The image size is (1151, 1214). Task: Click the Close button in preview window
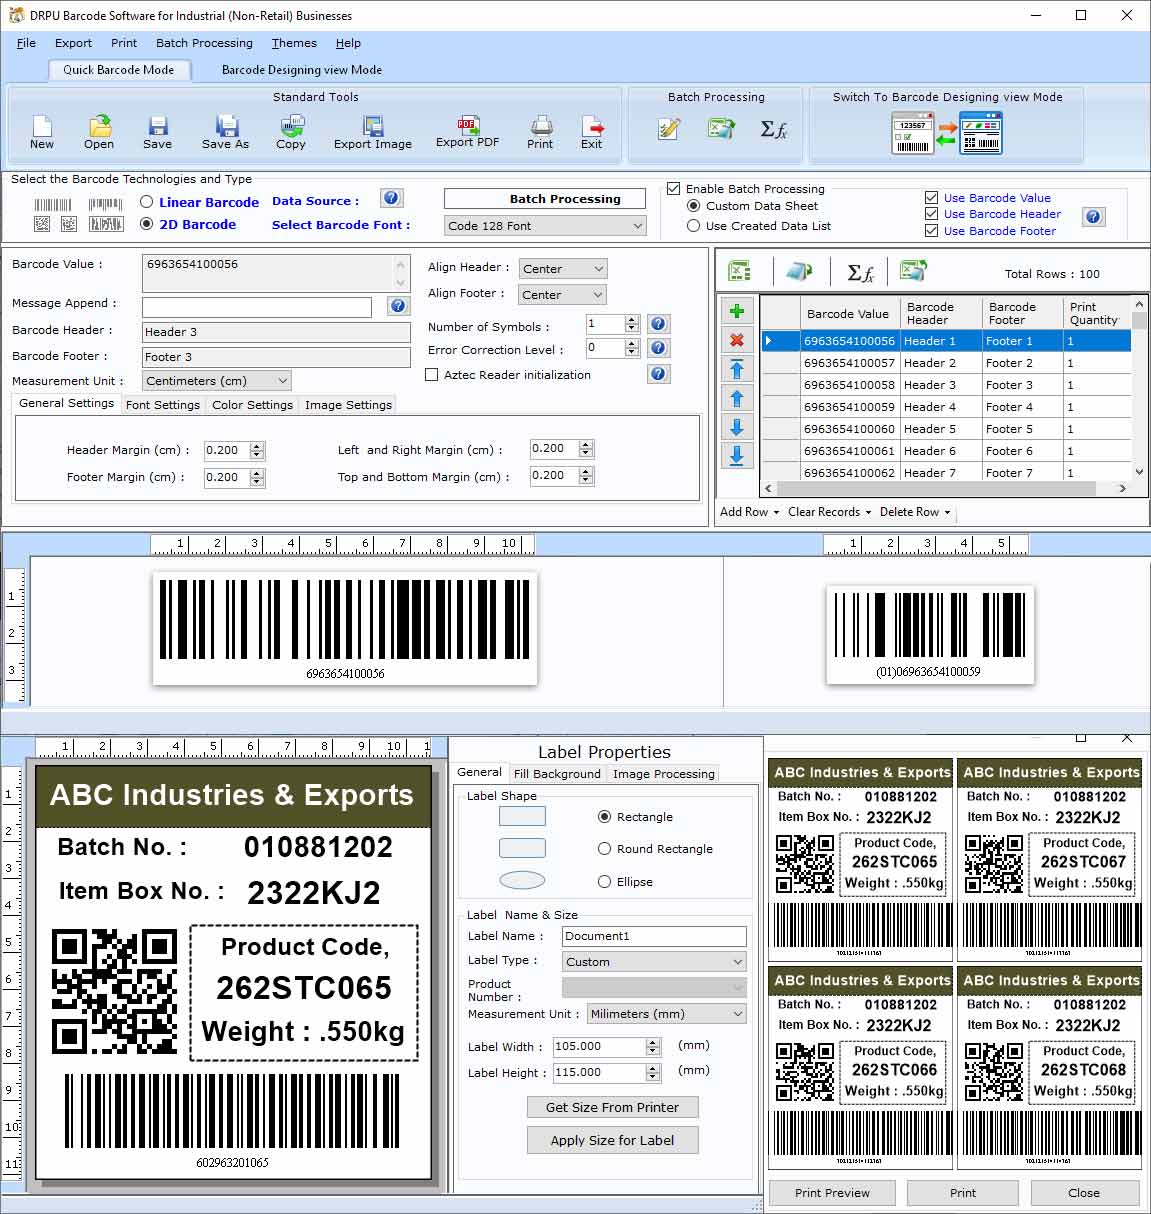tap(1084, 1193)
